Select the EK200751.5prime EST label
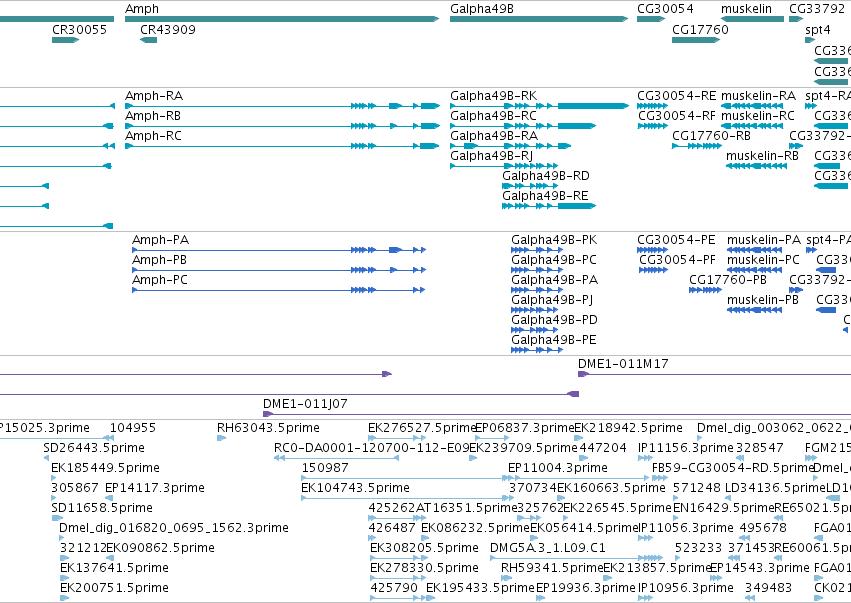This screenshot has width=851, height=603. pos(114,588)
